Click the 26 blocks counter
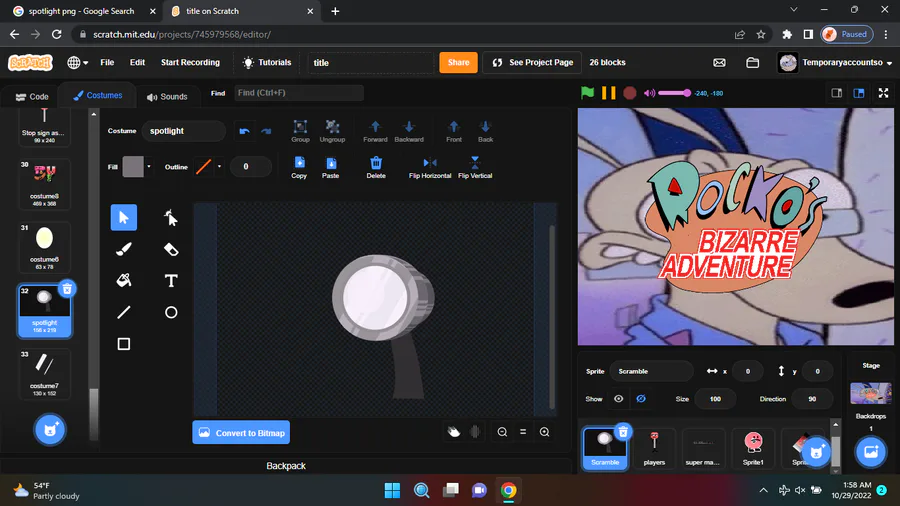This screenshot has height=506, width=900. click(x=607, y=63)
